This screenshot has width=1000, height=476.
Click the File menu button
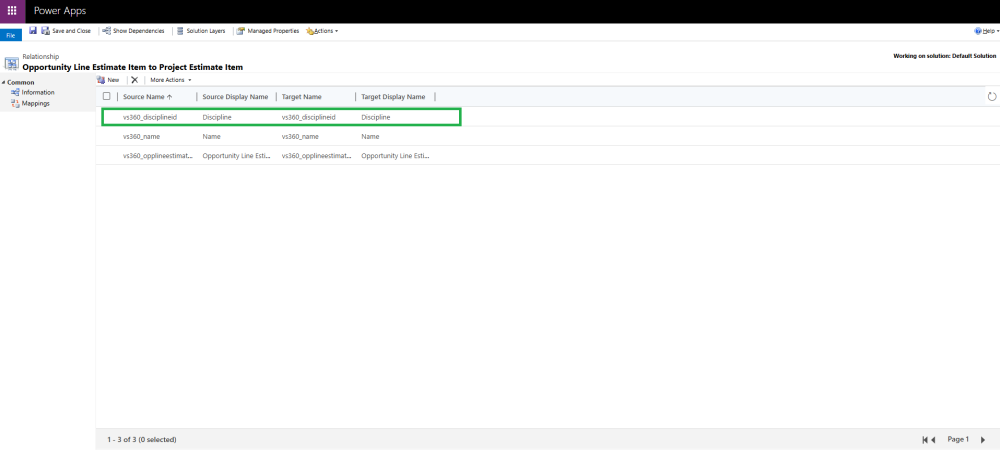tap(11, 35)
